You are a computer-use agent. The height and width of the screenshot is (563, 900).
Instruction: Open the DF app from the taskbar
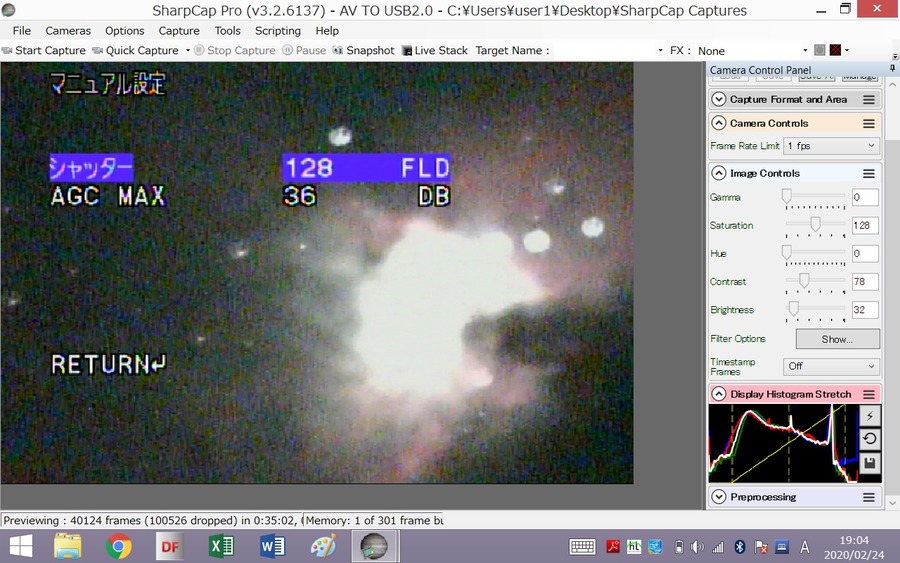point(170,546)
